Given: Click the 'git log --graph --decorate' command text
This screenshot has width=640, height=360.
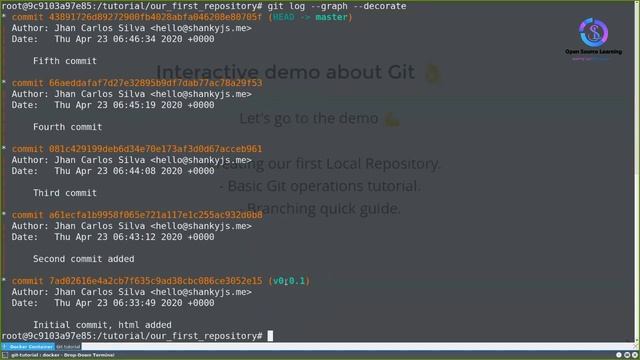Looking at the screenshot, I should 337,6.
